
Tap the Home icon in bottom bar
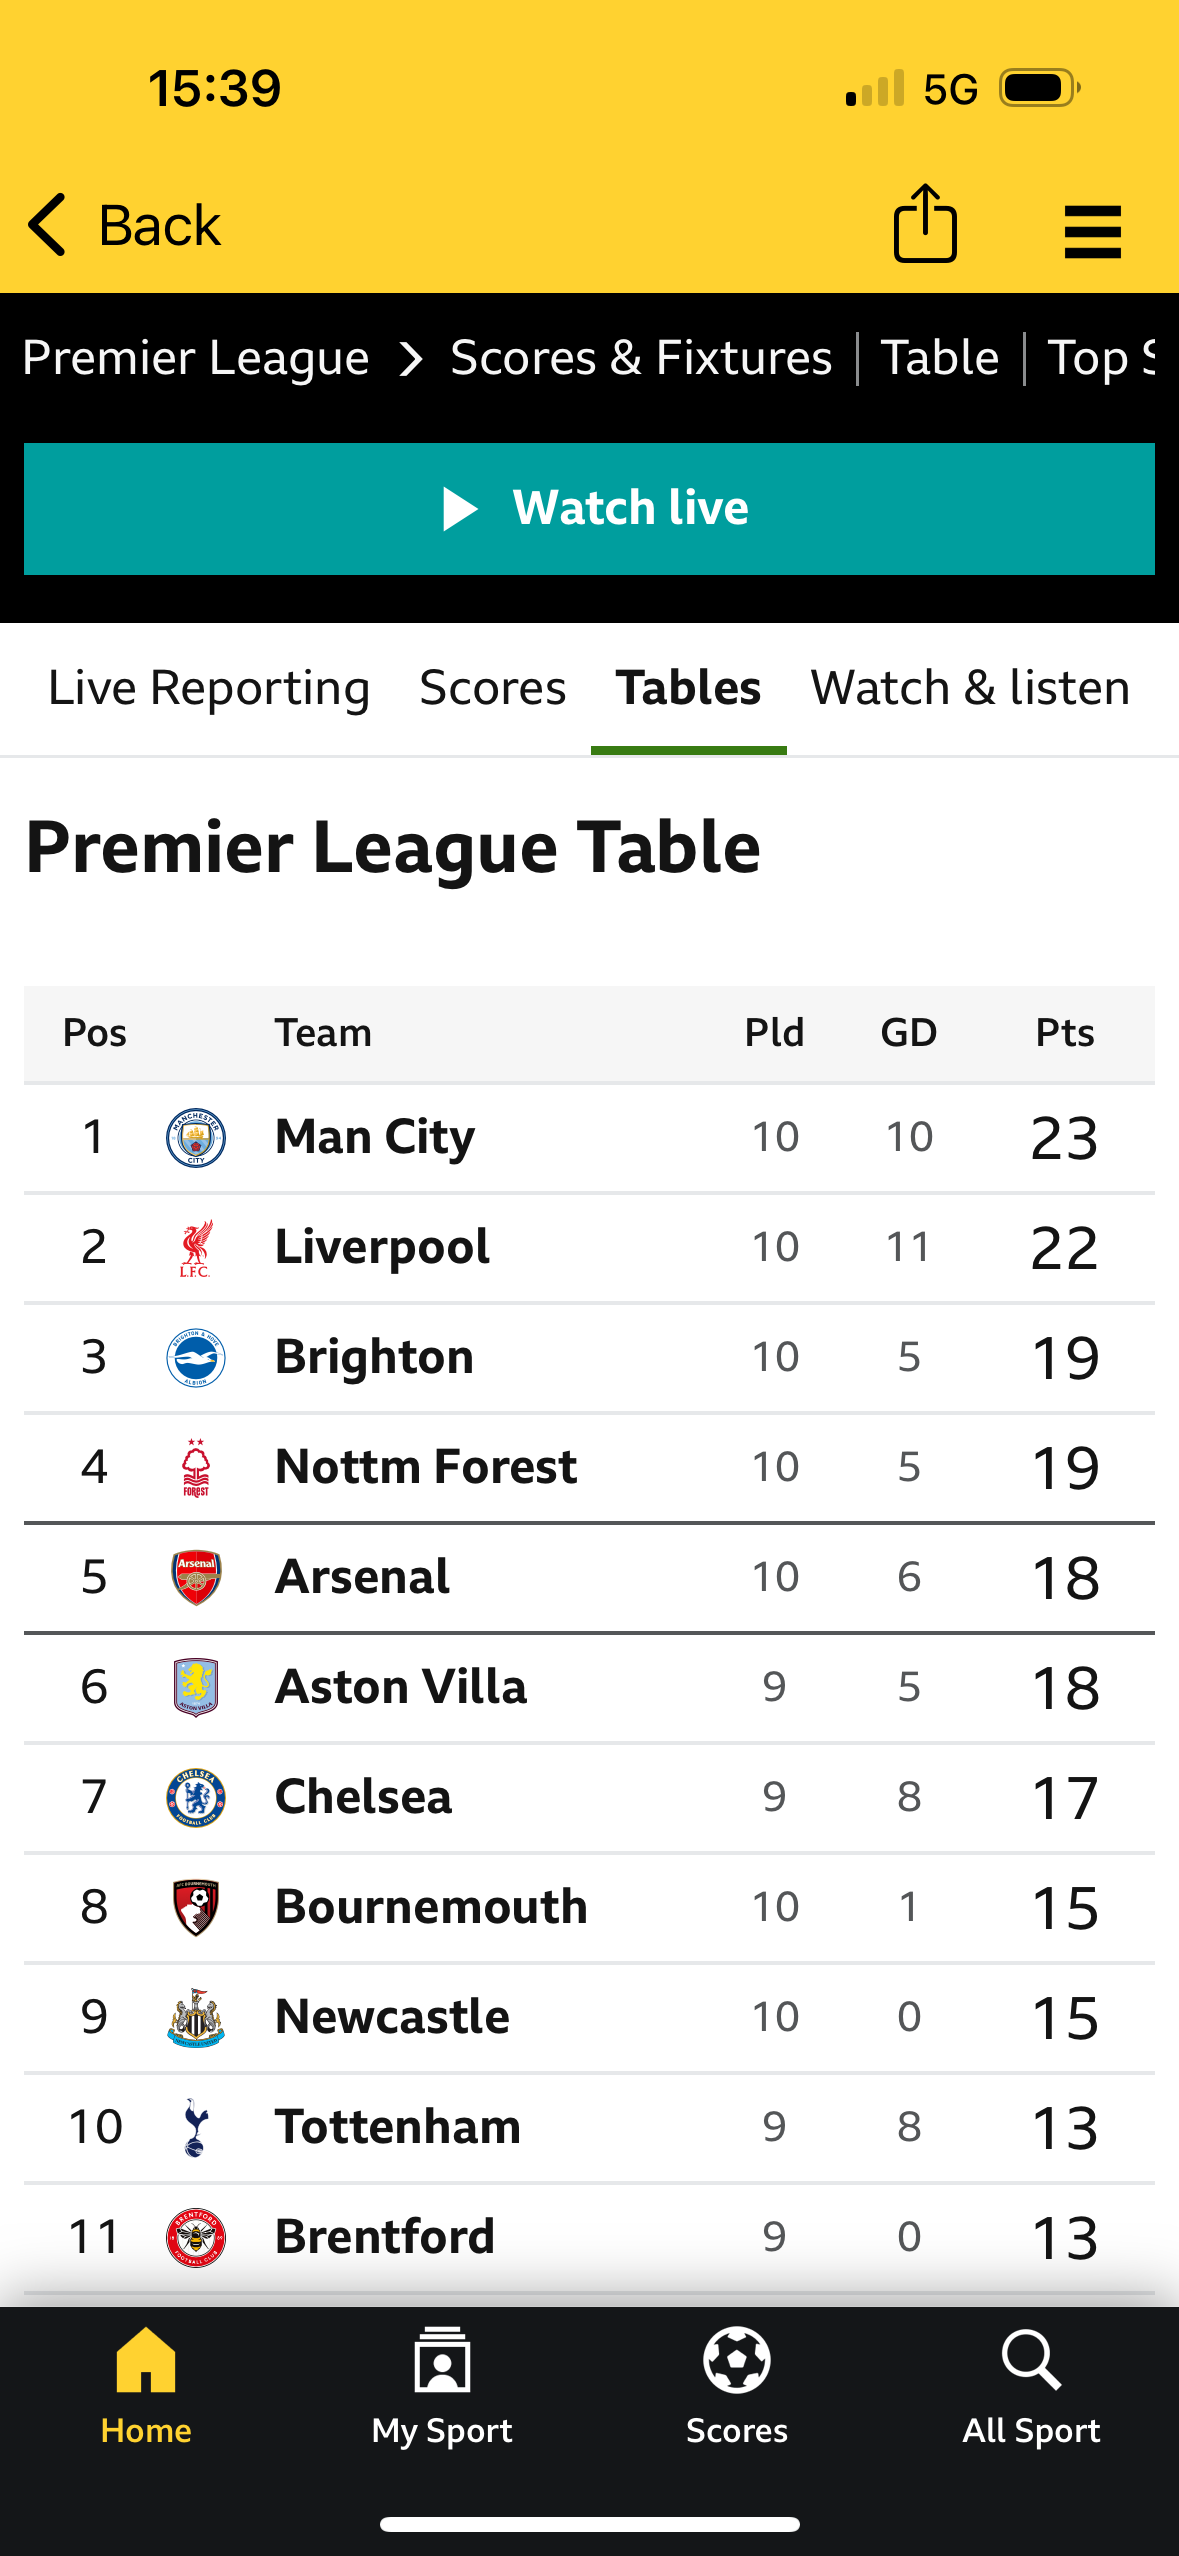coord(146,2359)
